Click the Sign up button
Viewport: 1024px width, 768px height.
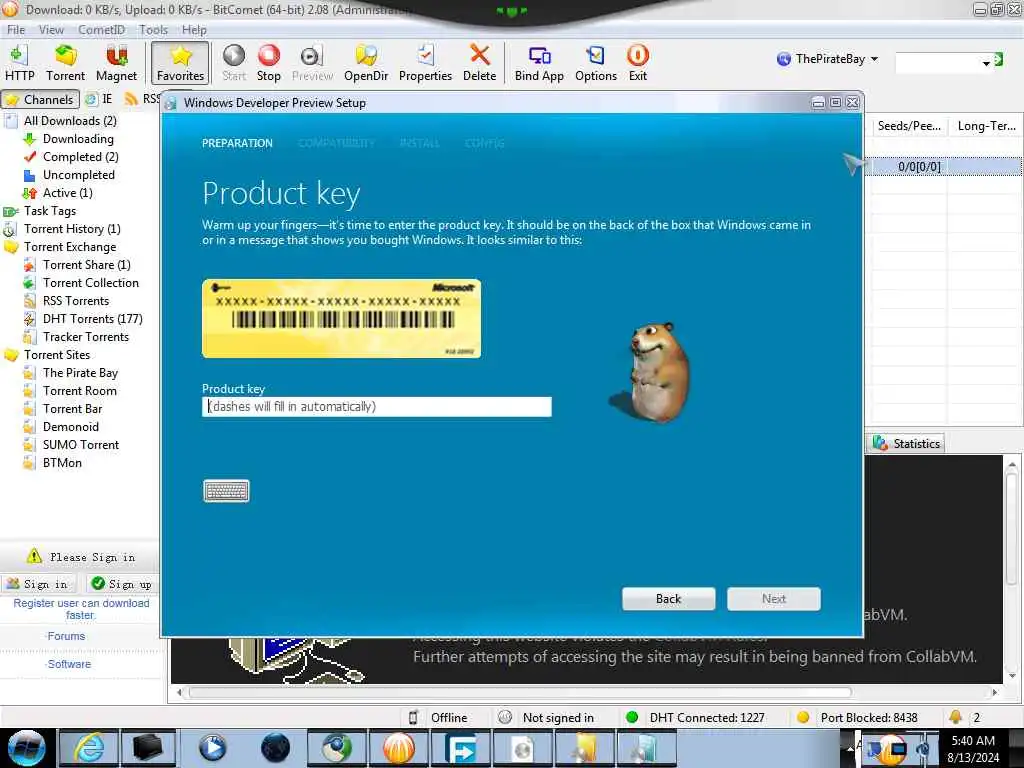click(x=123, y=584)
